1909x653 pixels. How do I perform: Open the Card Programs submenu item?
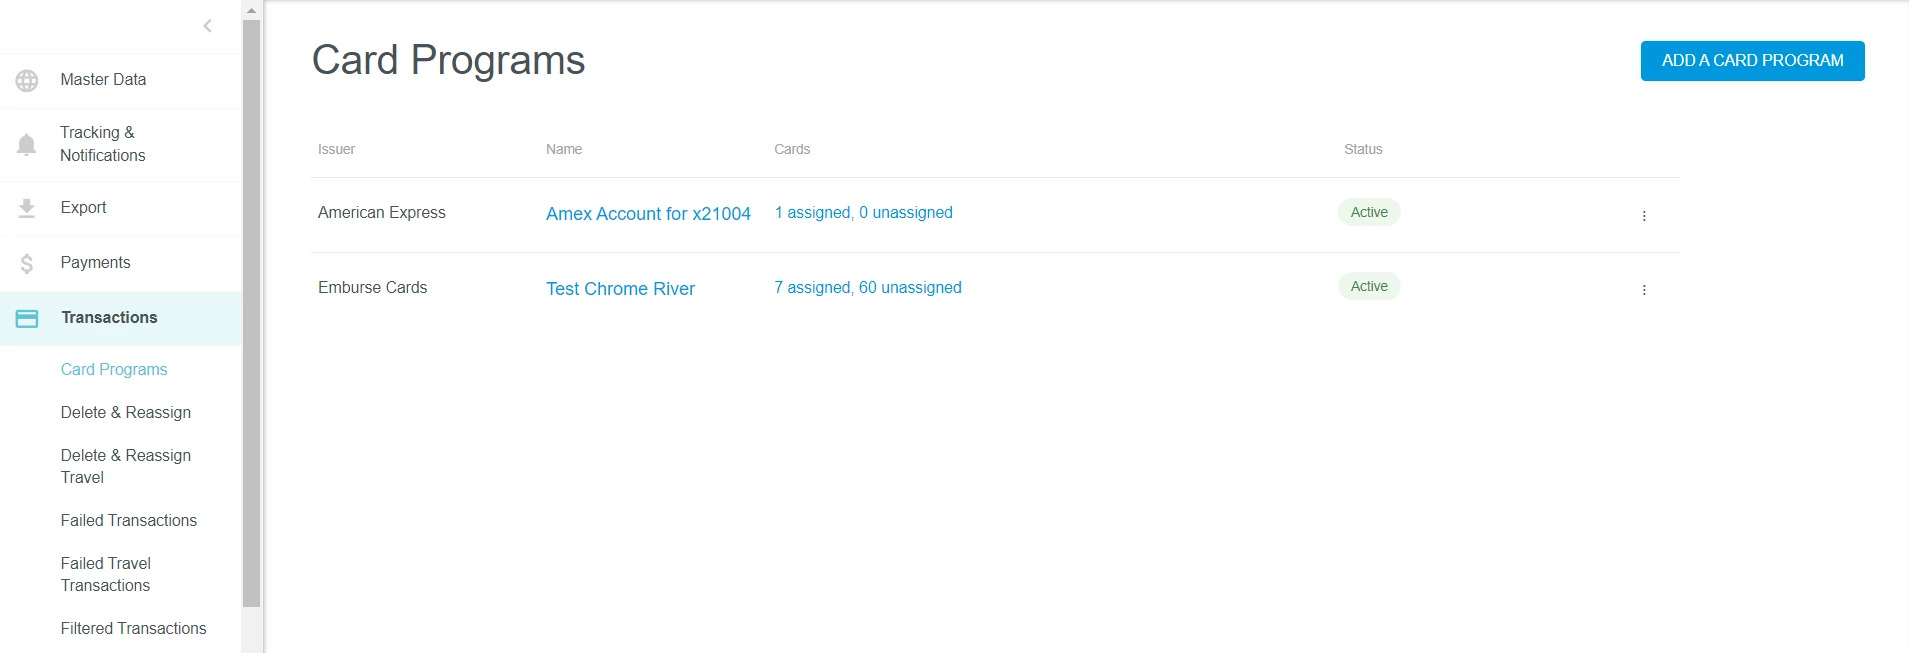[114, 369]
